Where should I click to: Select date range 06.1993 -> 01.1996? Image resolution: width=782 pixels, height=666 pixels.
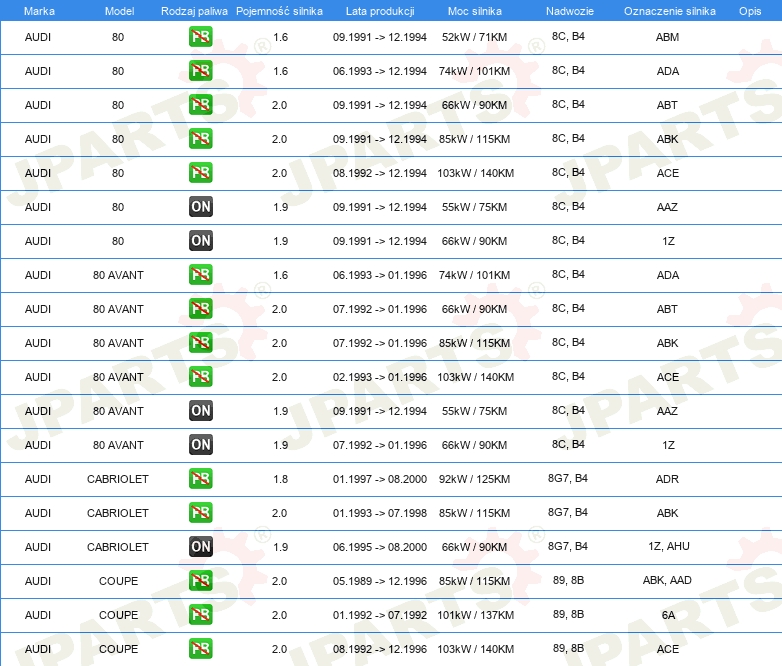tap(380, 275)
